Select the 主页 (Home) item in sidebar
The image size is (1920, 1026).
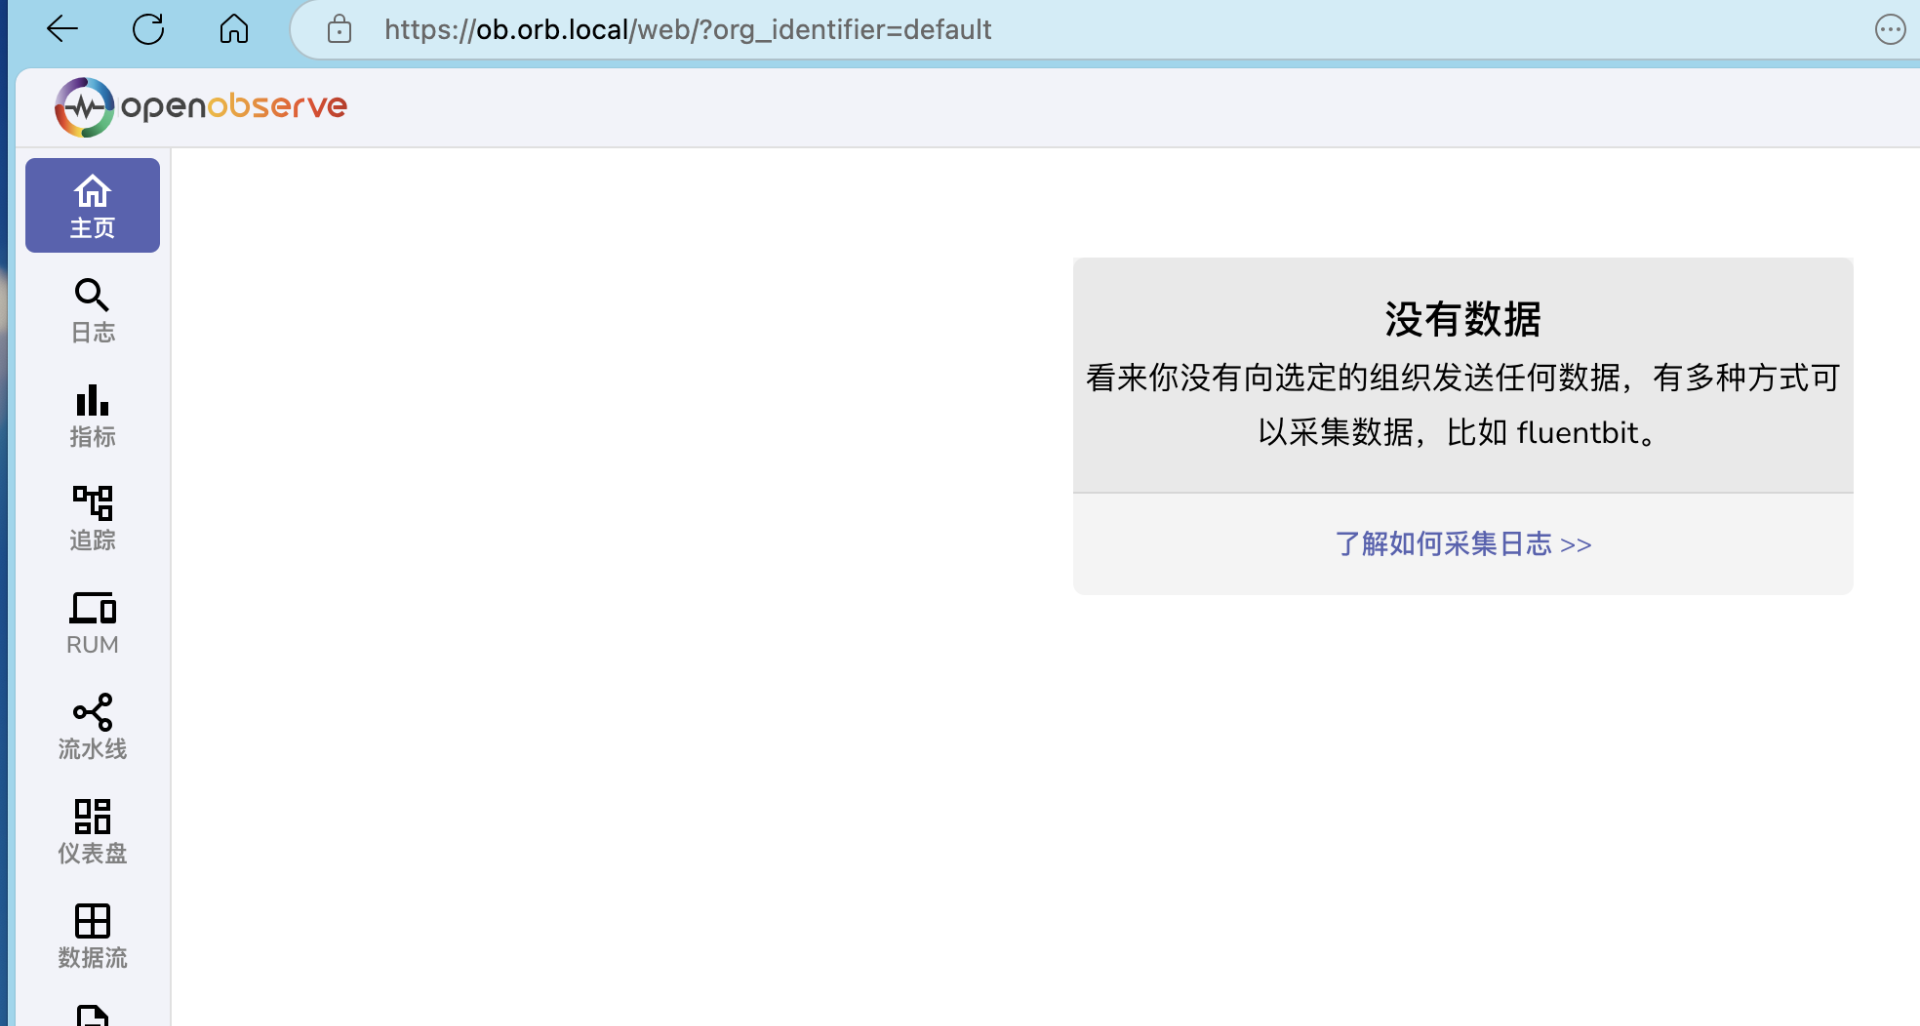(92, 205)
